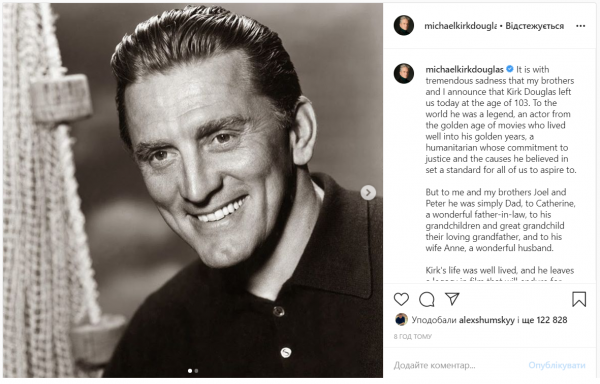Share post using paper plane icon
The width and height of the screenshot is (600, 384).
click(452, 299)
